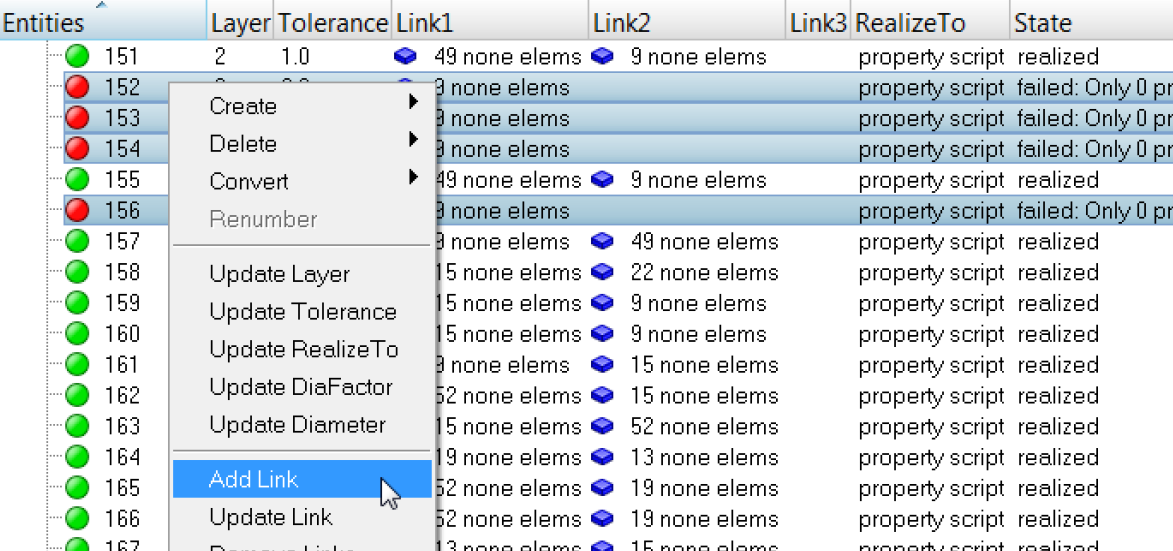1173x551 pixels.
Task: Select Update Link menu entry
Action: coord(271,517)
